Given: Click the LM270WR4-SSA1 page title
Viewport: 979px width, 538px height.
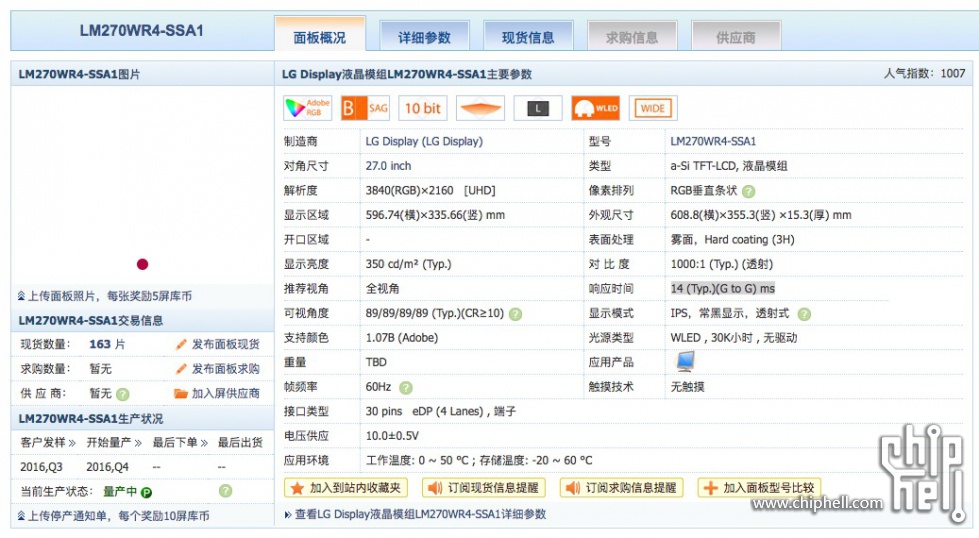Looking at the screenshot, I should click(x=142, y=31).
